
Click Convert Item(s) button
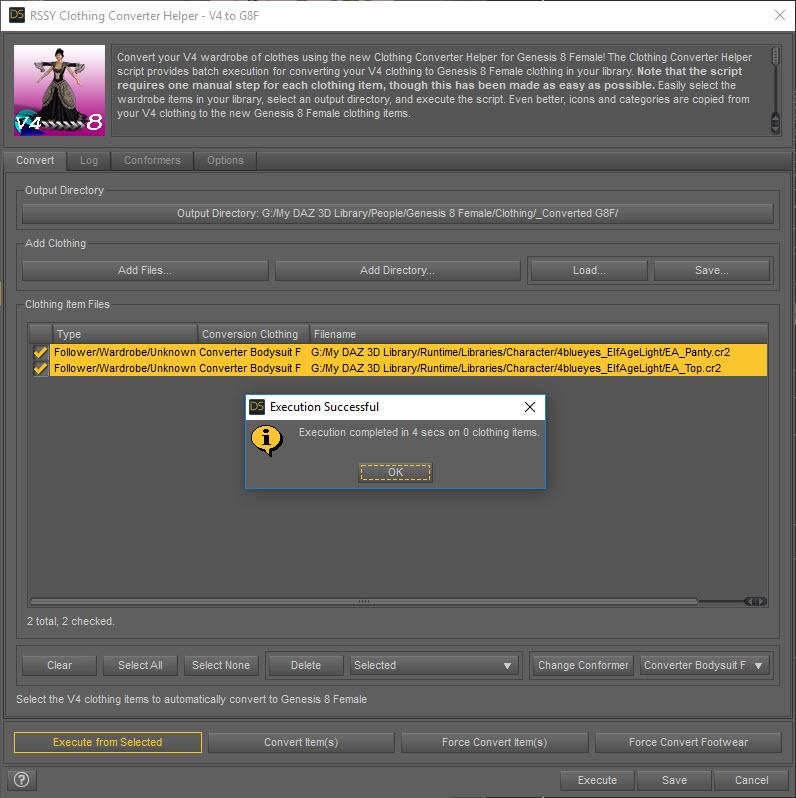tap(301, 742)
